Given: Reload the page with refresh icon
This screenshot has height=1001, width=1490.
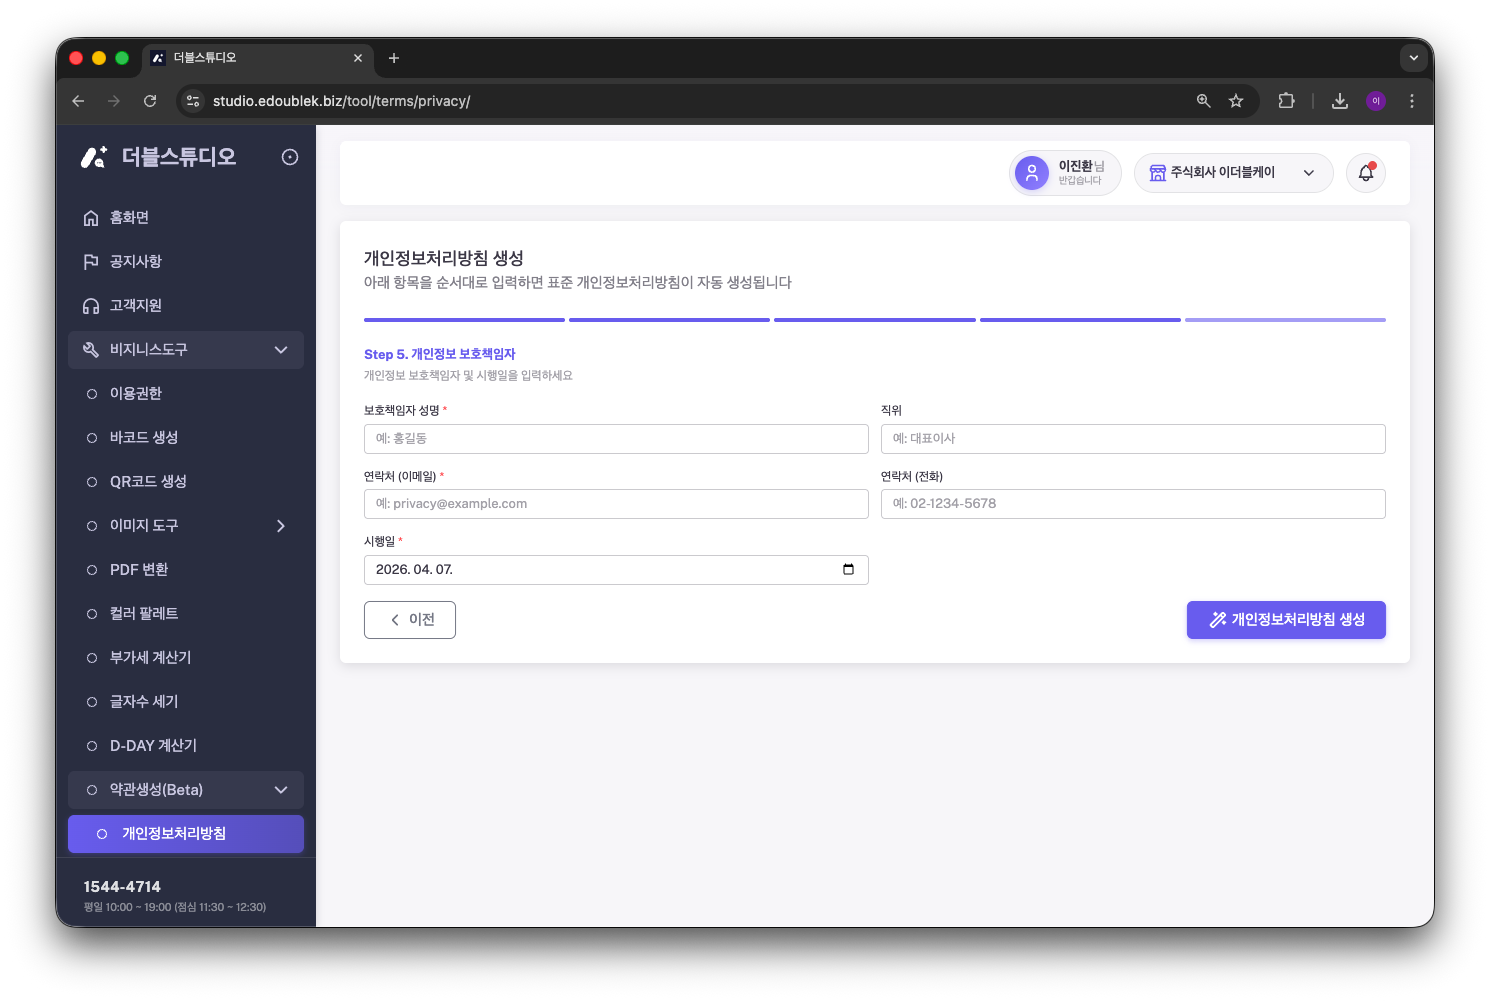Looking at the screenshot, I should point(150,101).
